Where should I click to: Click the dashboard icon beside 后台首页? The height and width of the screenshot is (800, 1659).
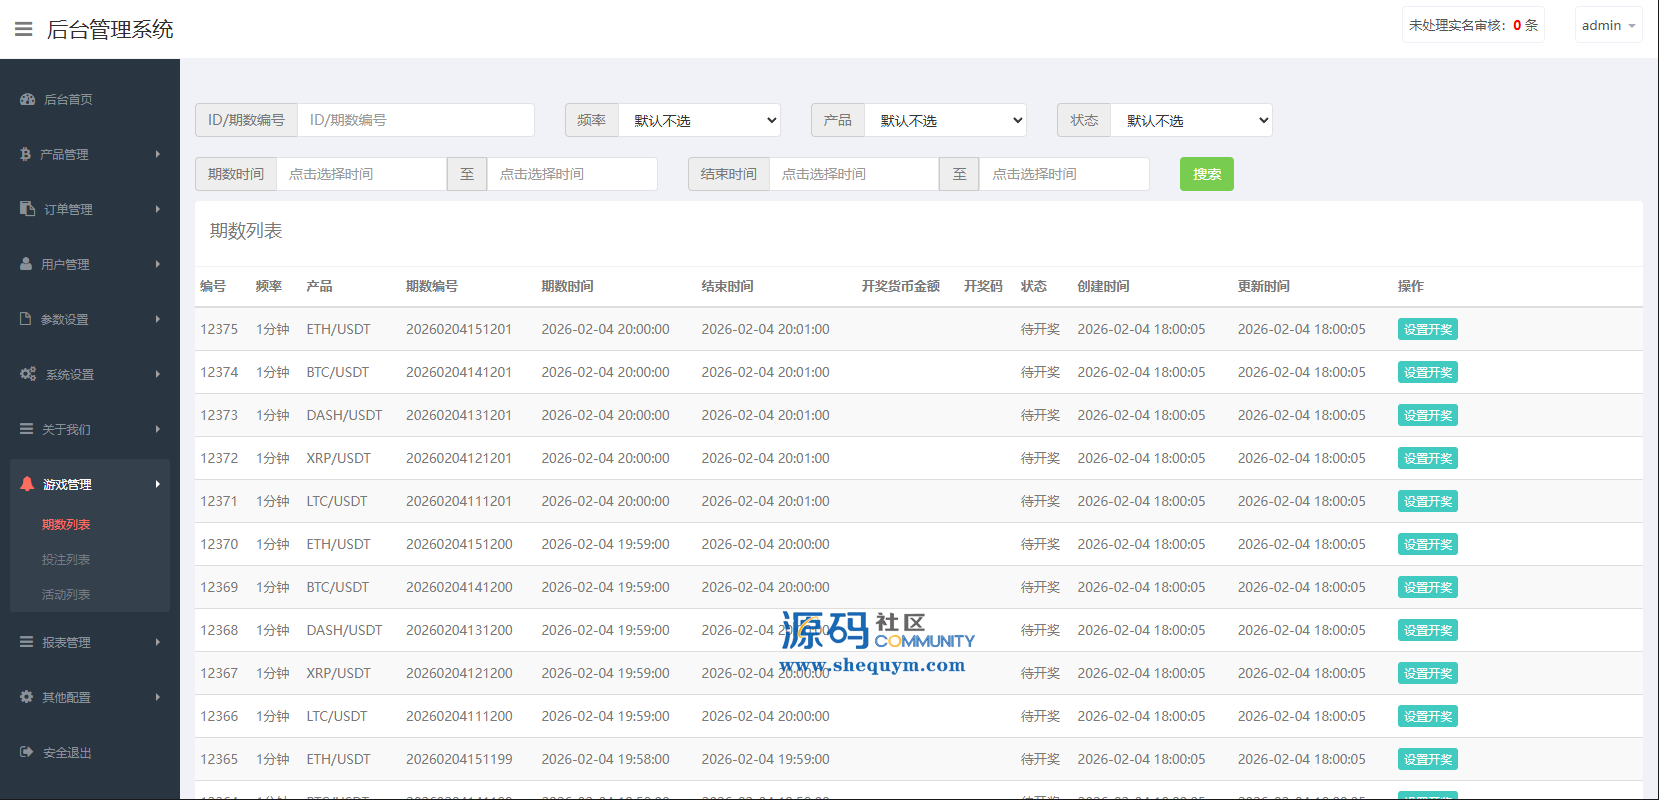point(28,99)
